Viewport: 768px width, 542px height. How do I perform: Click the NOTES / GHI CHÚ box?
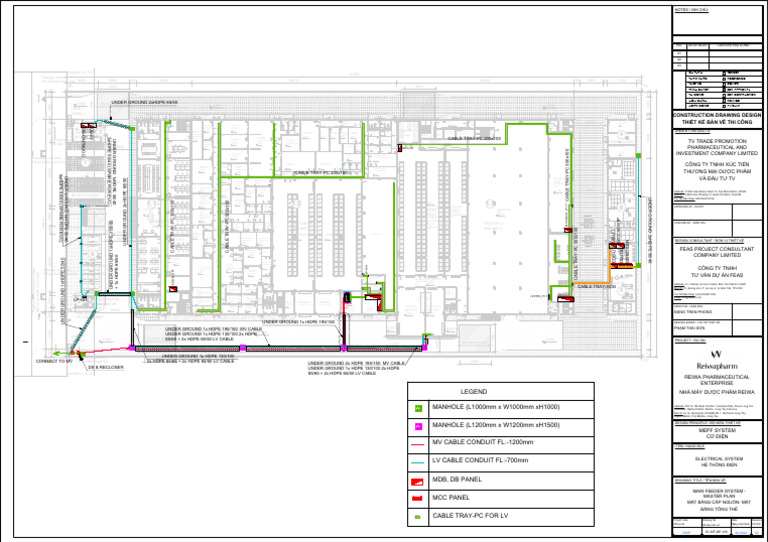tap(717, 21)
